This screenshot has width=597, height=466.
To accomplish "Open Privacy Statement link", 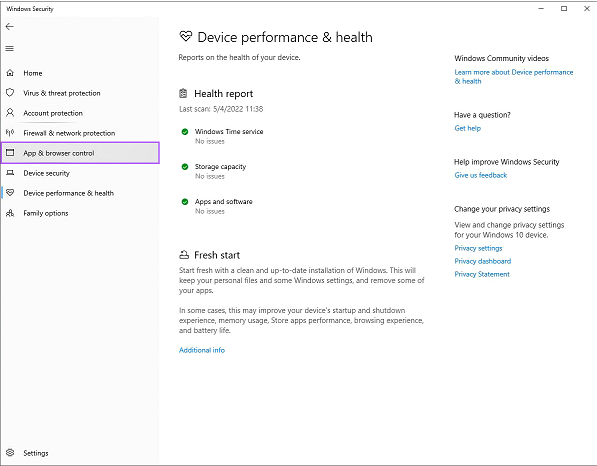I will (x=482, y=274).
